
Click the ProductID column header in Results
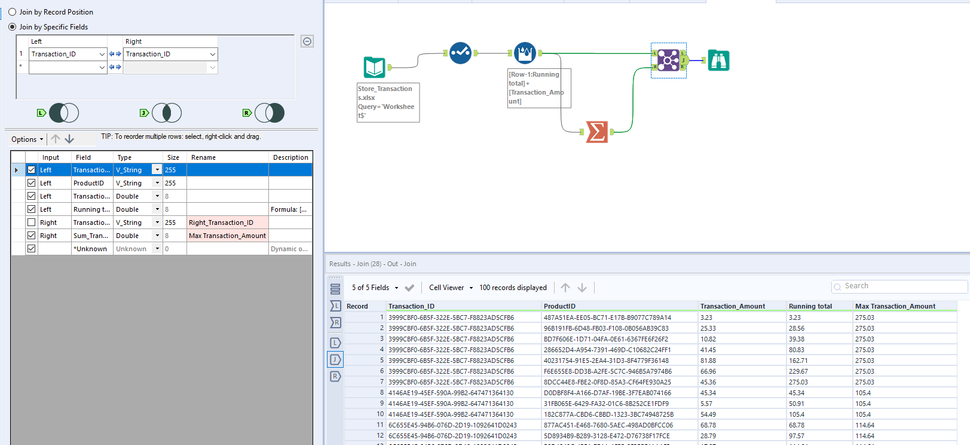[620, 306]
